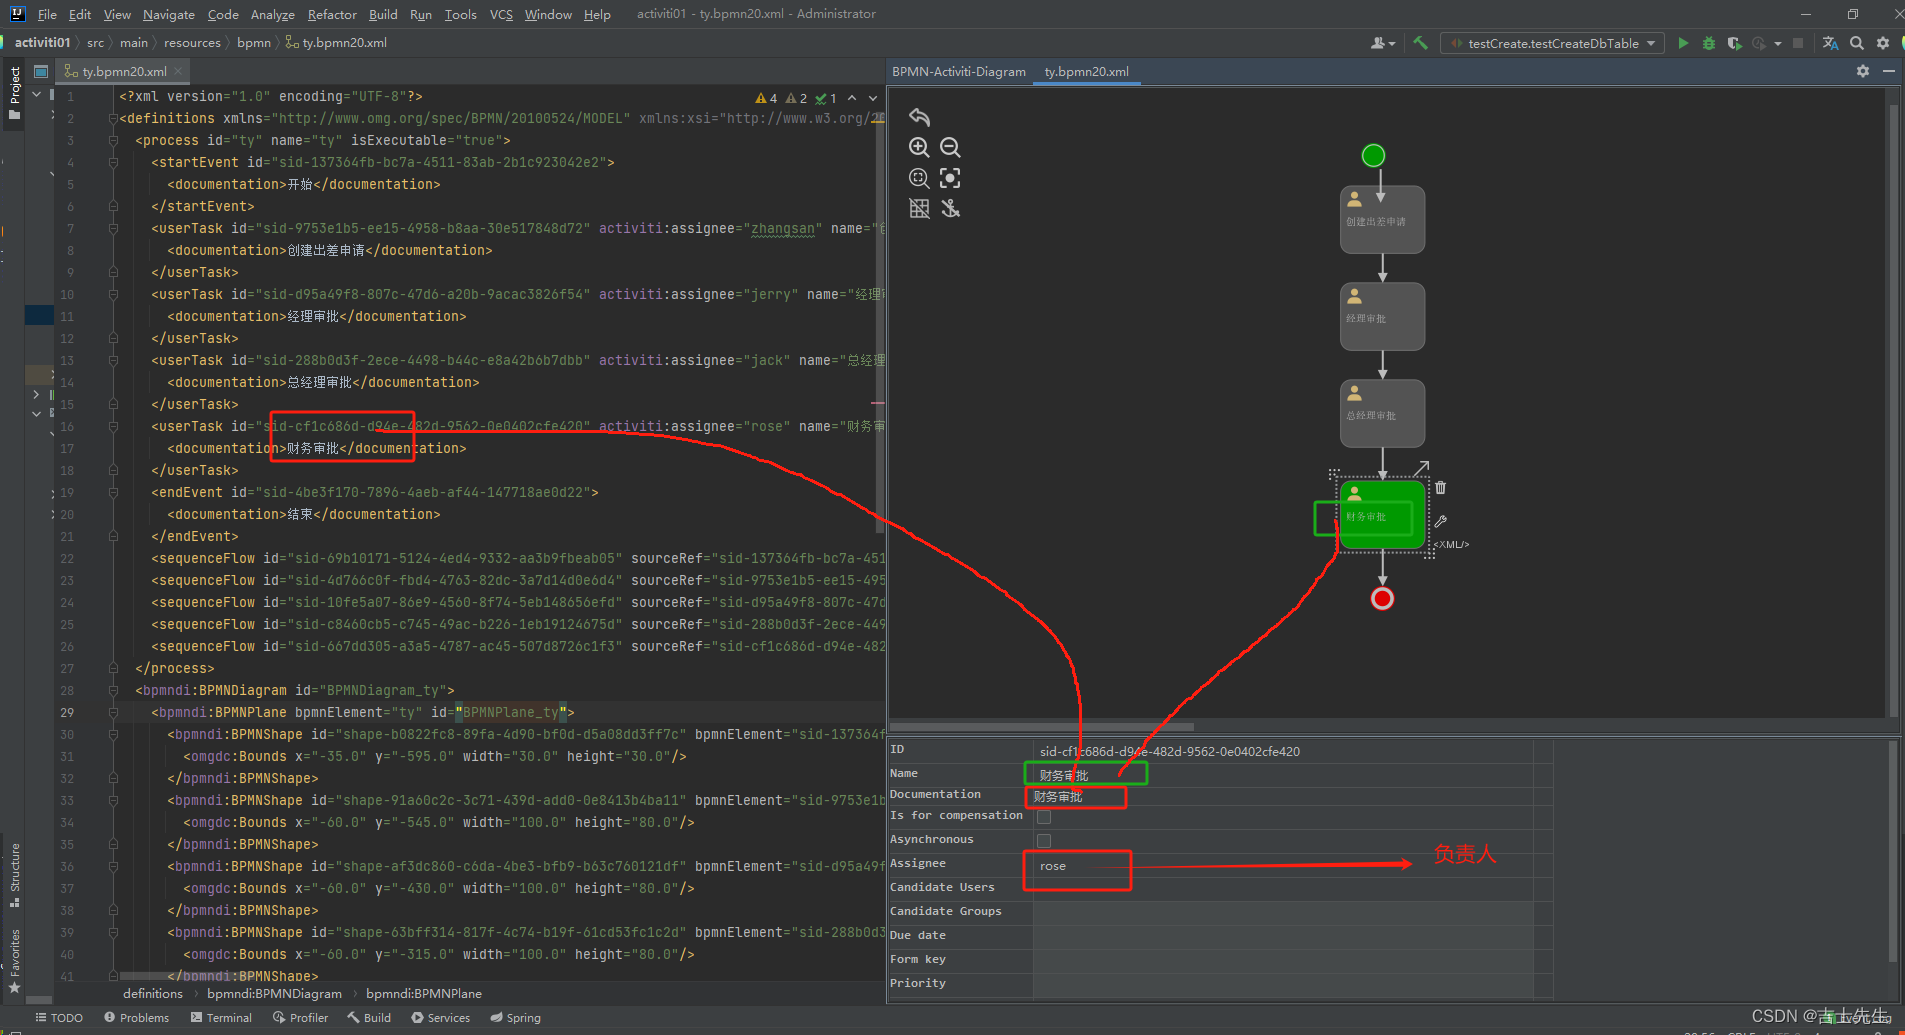
Task: Click the Name field with 财务审批
Action: pos(1282,775)
